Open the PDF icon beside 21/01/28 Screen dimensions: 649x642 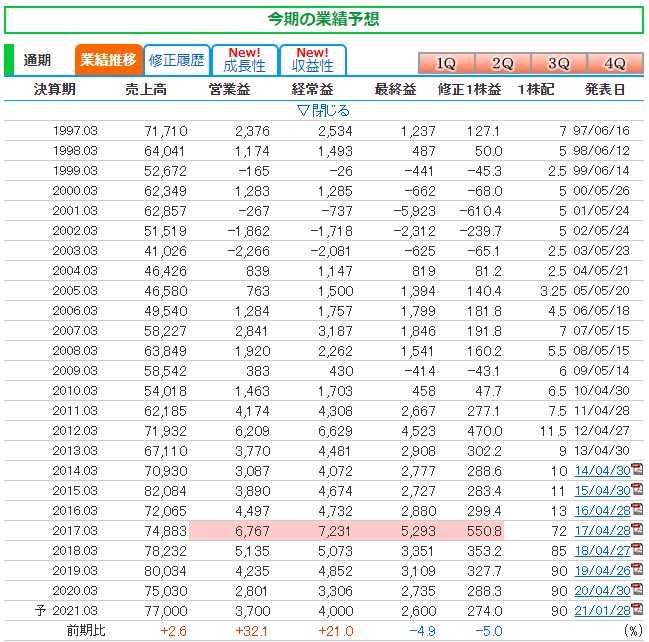(x=636, y=610)
